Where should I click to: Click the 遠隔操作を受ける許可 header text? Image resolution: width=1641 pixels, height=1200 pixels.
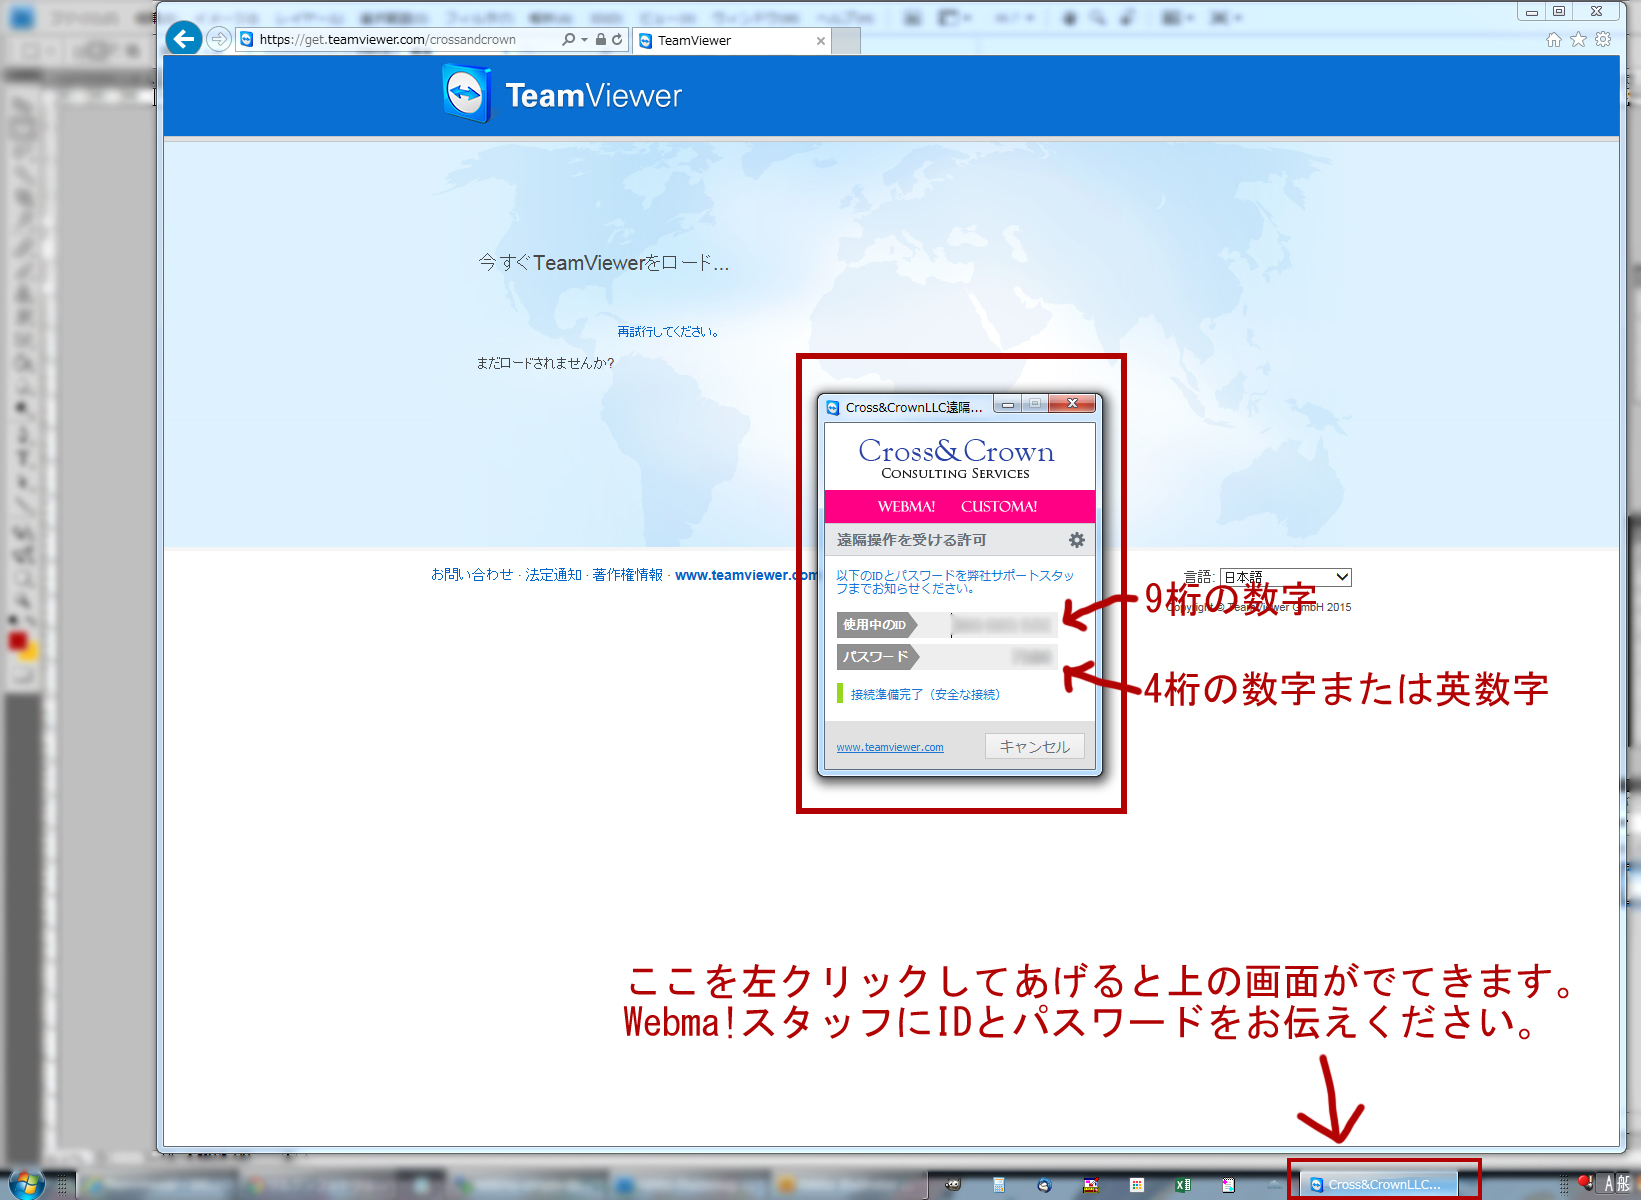(911, 540)
